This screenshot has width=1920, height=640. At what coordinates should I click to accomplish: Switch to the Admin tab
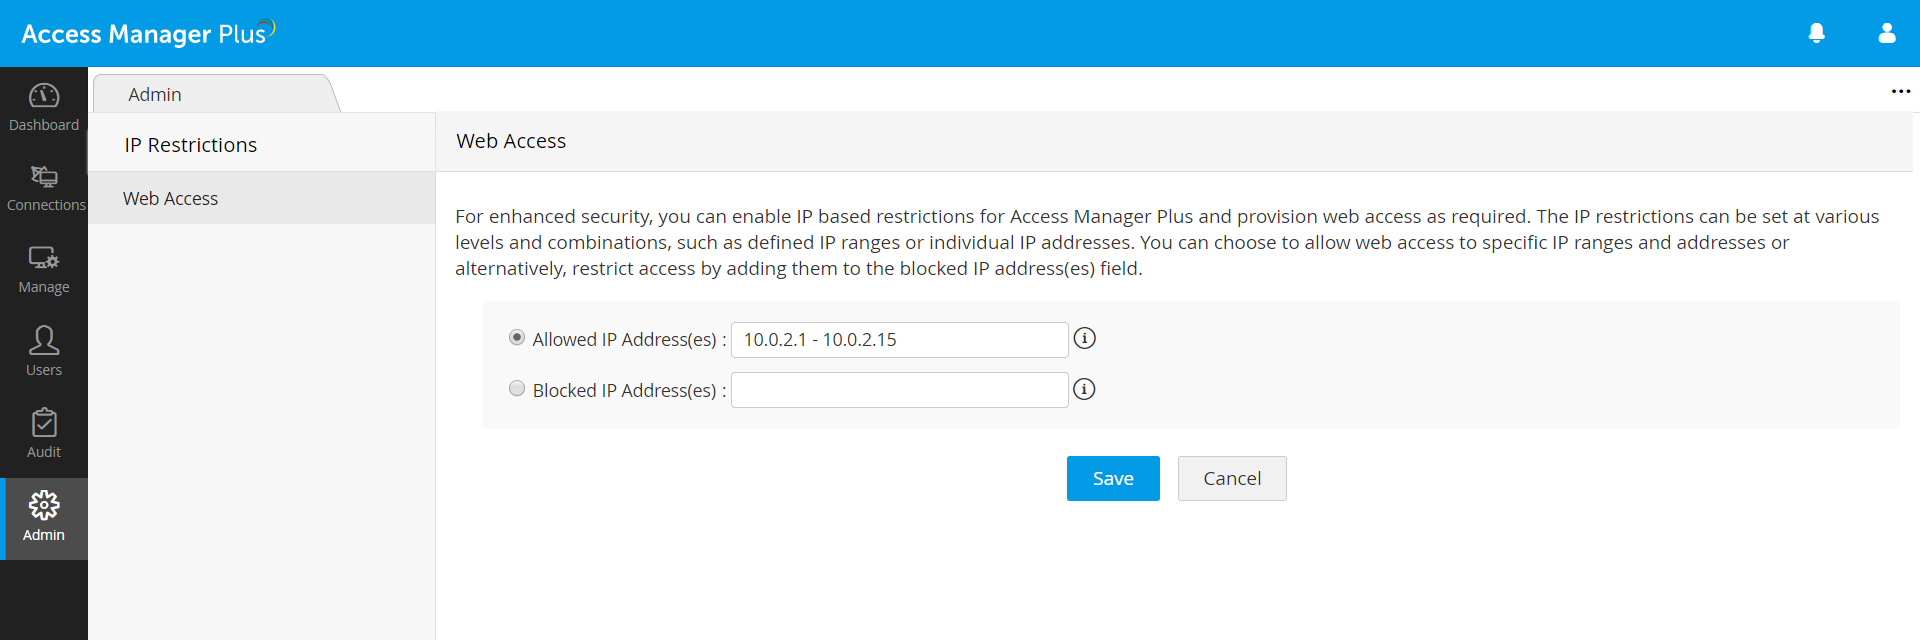coord(155,94)
